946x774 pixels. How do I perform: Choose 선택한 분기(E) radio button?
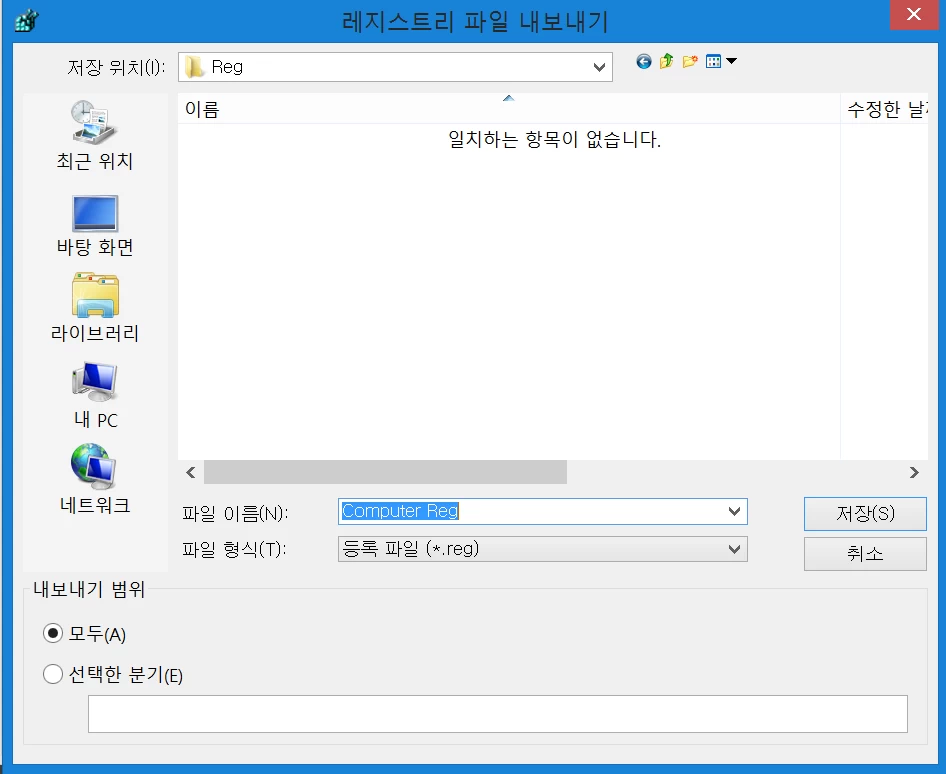53,675
